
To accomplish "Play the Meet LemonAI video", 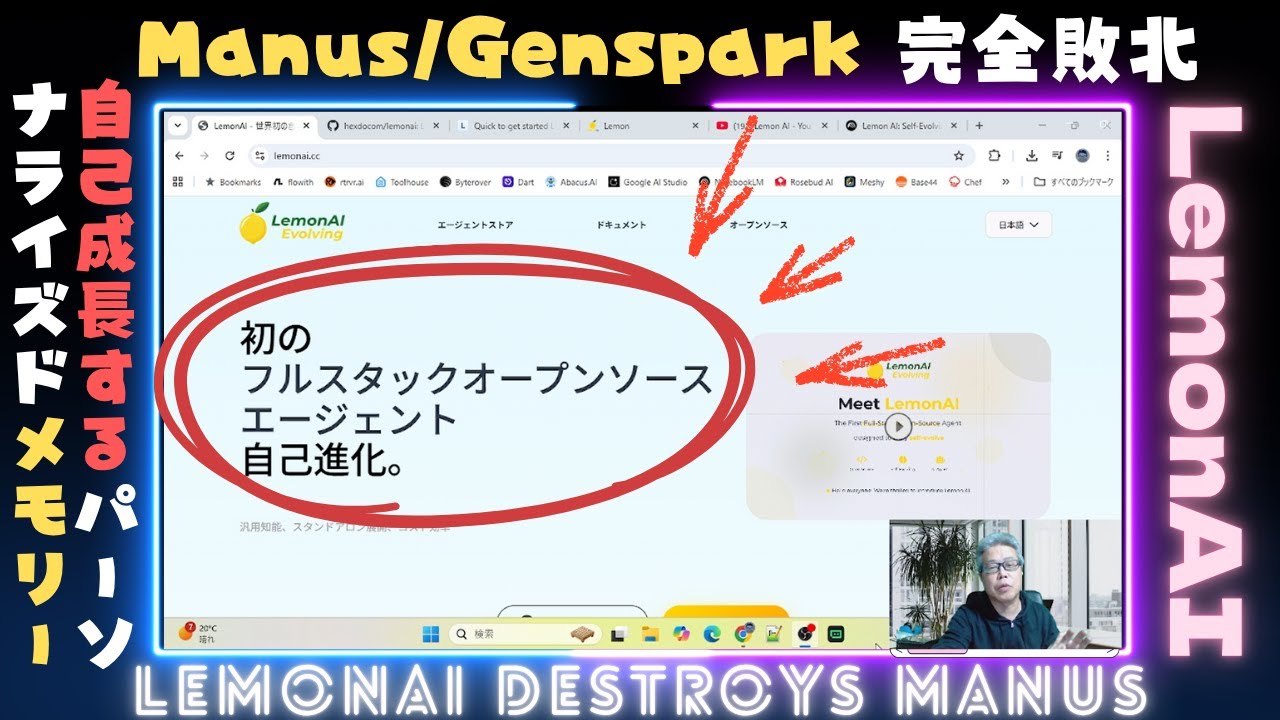I will click(900, 426).
